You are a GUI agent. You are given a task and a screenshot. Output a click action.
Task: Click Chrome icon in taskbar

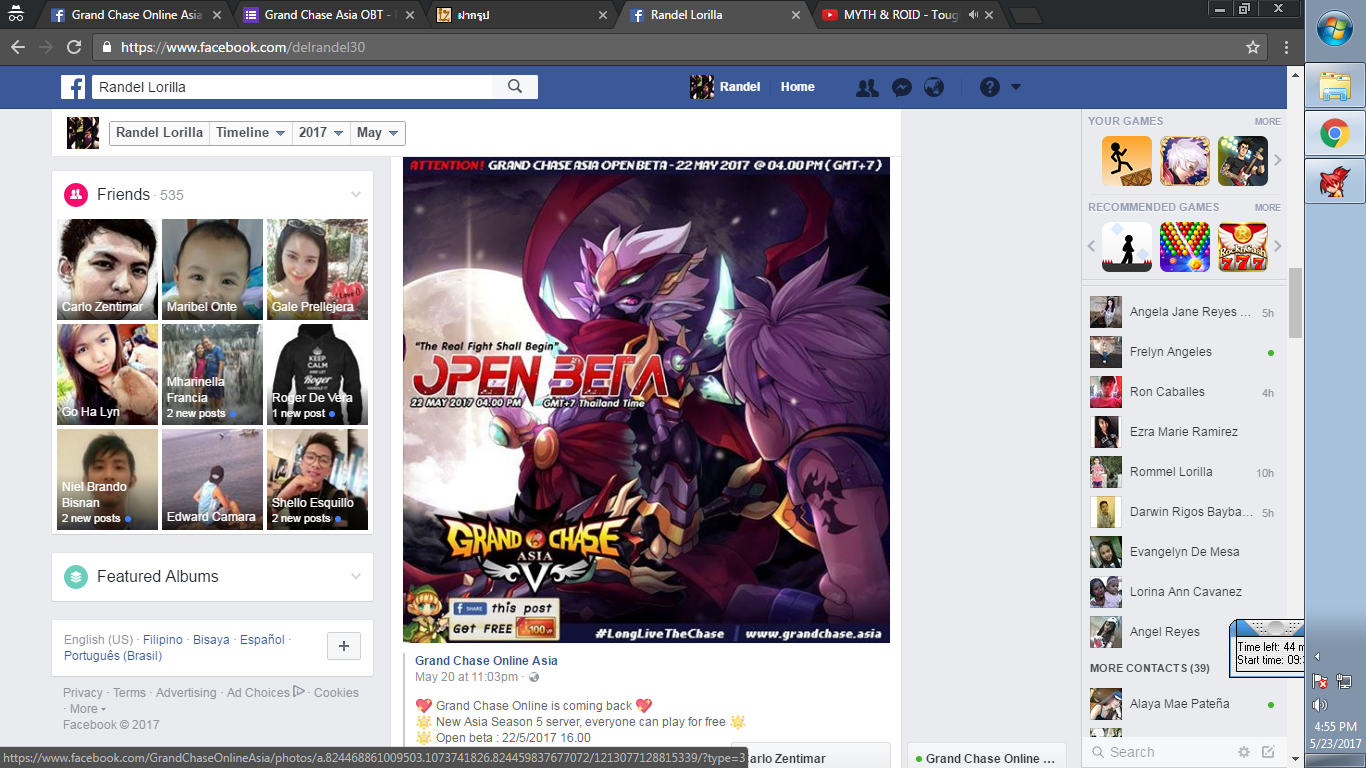[x=1335, y=133]
